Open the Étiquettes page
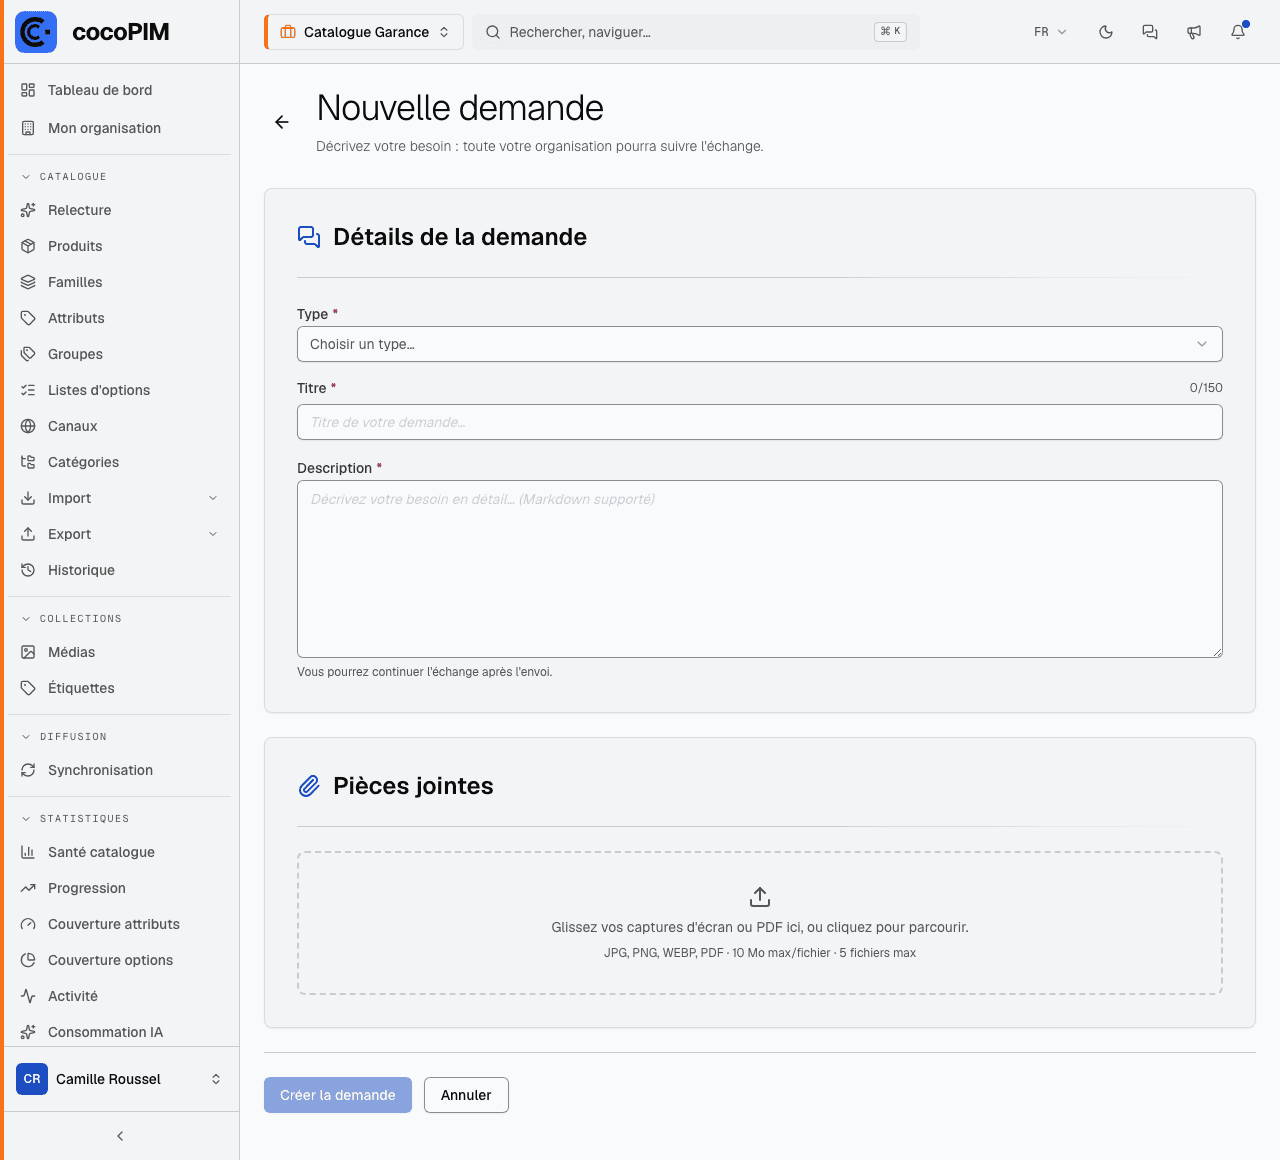This screenshot has height=1160, width=1280. pyautogui.click(x=120, y=688)
